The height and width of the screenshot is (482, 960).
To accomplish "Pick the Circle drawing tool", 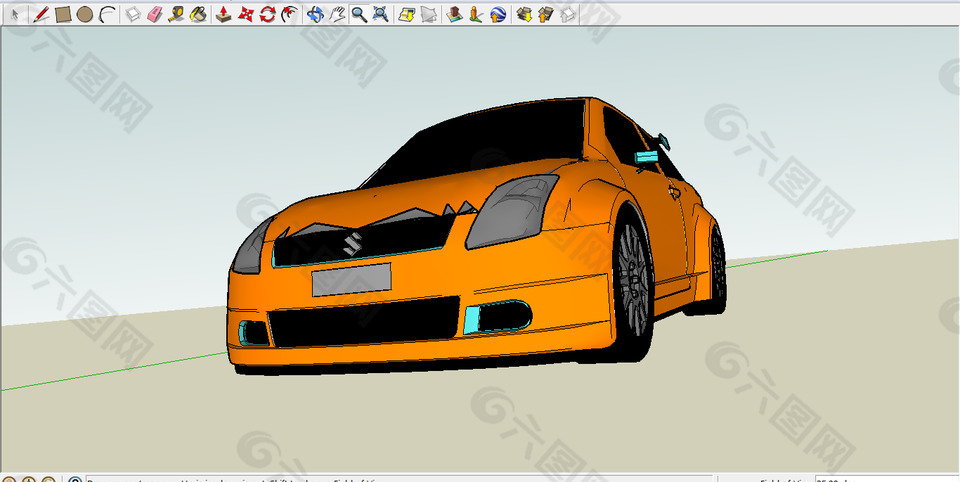I will pos(85,14).
